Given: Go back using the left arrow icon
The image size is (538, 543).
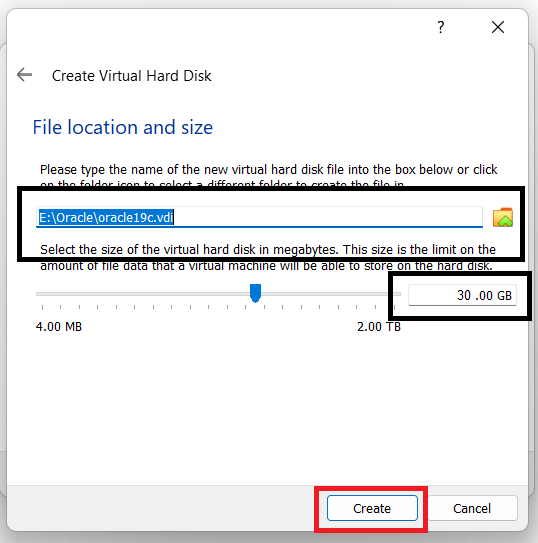Looking at the screenshot, I should point(25,75).
